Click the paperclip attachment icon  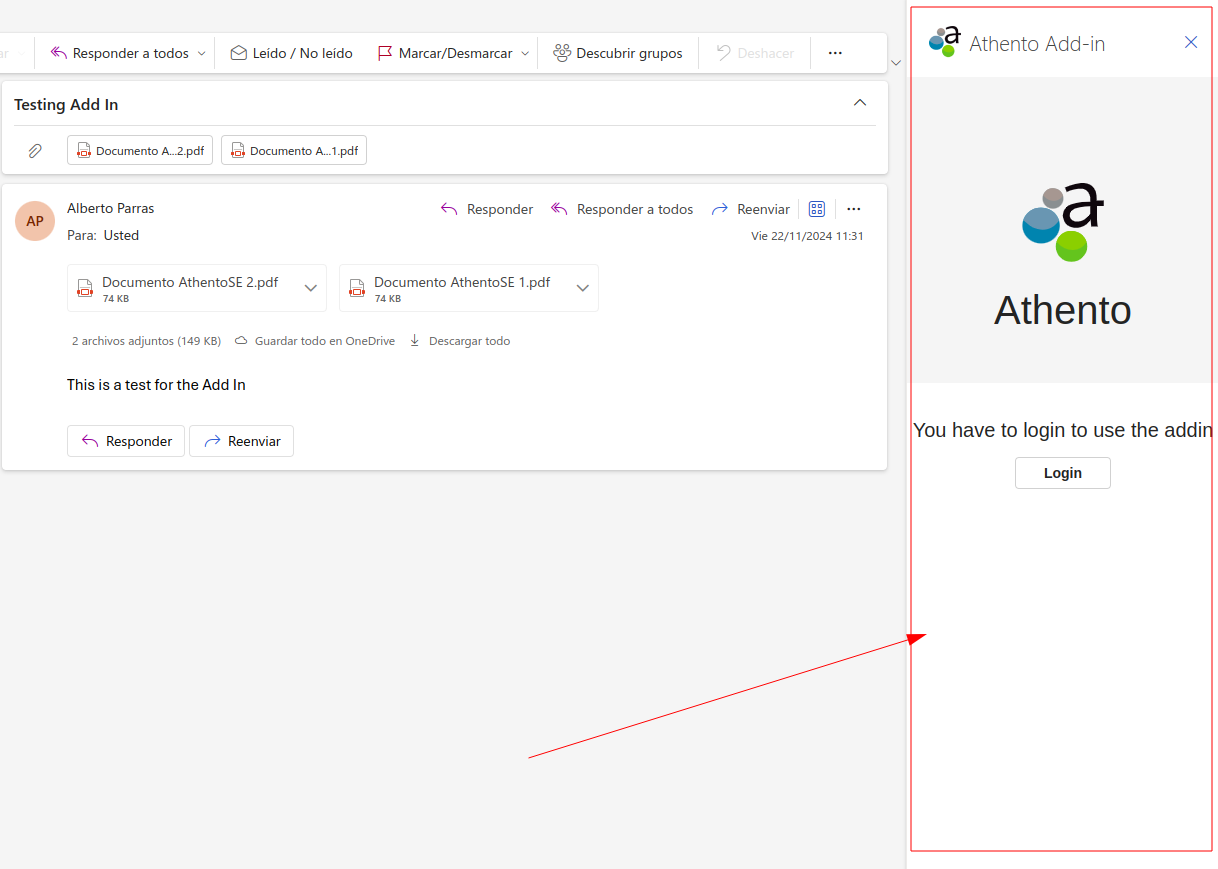point(35,151)
